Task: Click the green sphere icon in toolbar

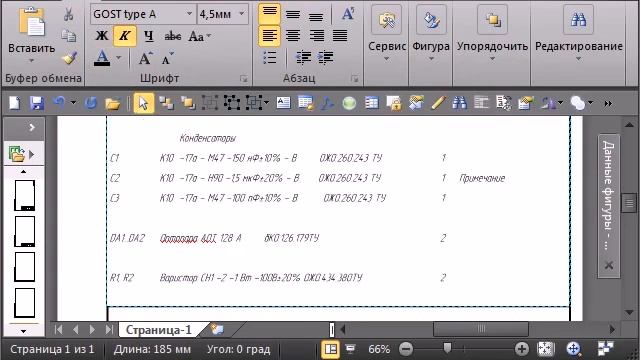Action: coord(349,103)
